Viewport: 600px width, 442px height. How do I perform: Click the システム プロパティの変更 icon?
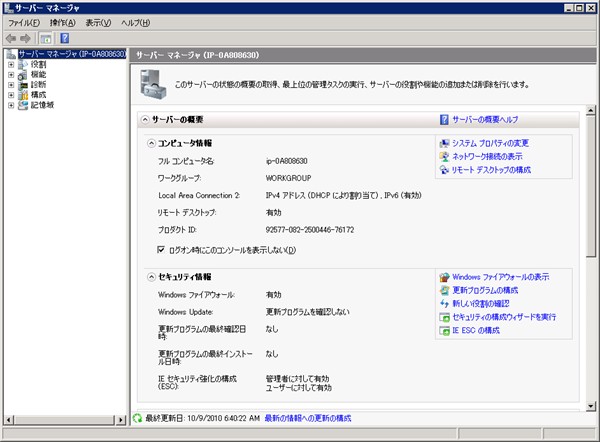pos(444,144)
